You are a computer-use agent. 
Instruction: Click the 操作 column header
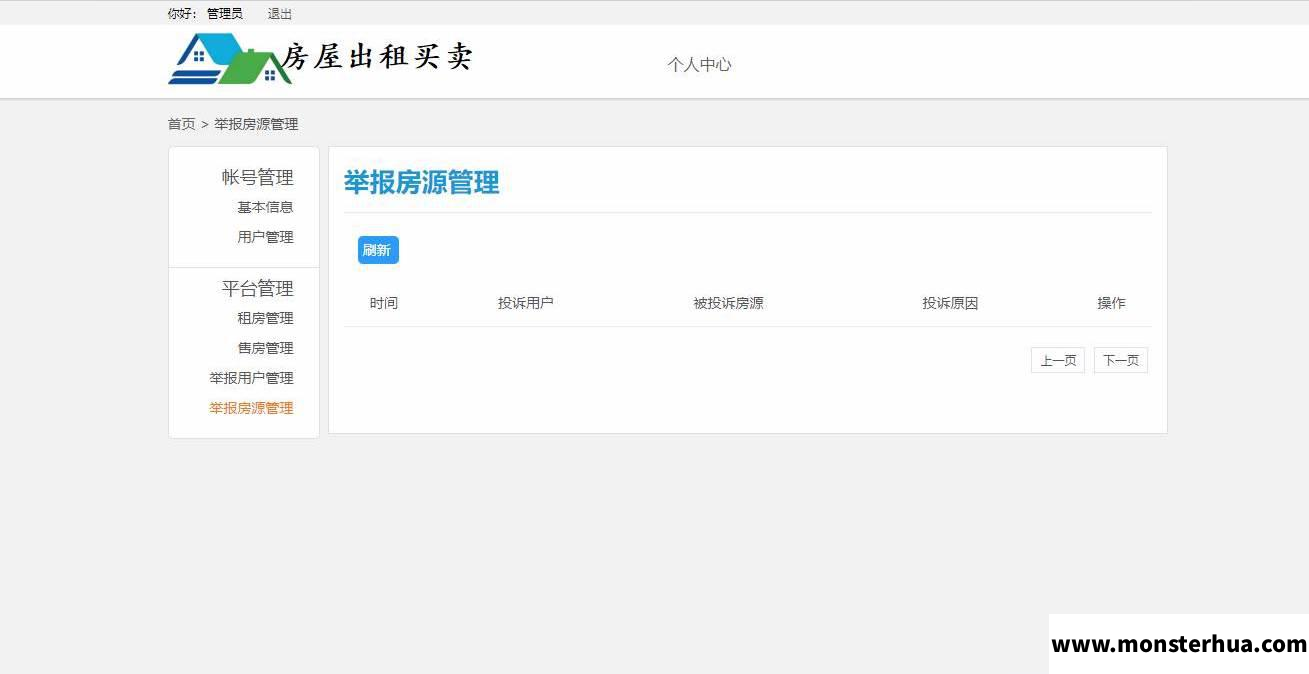pos(1111,303)
